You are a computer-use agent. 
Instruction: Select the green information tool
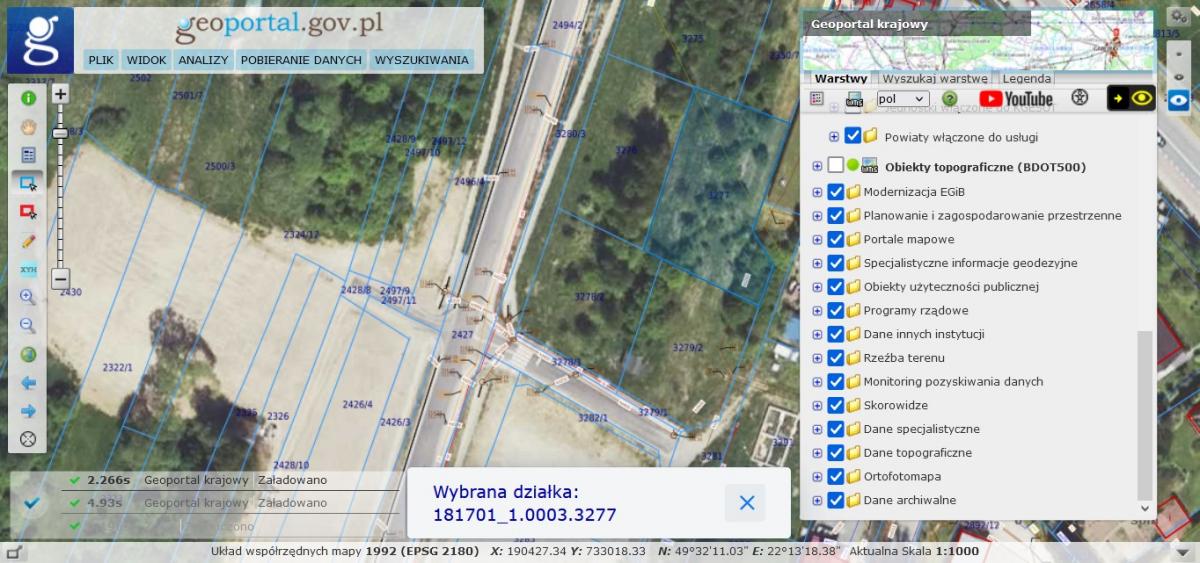coord(28,98)
